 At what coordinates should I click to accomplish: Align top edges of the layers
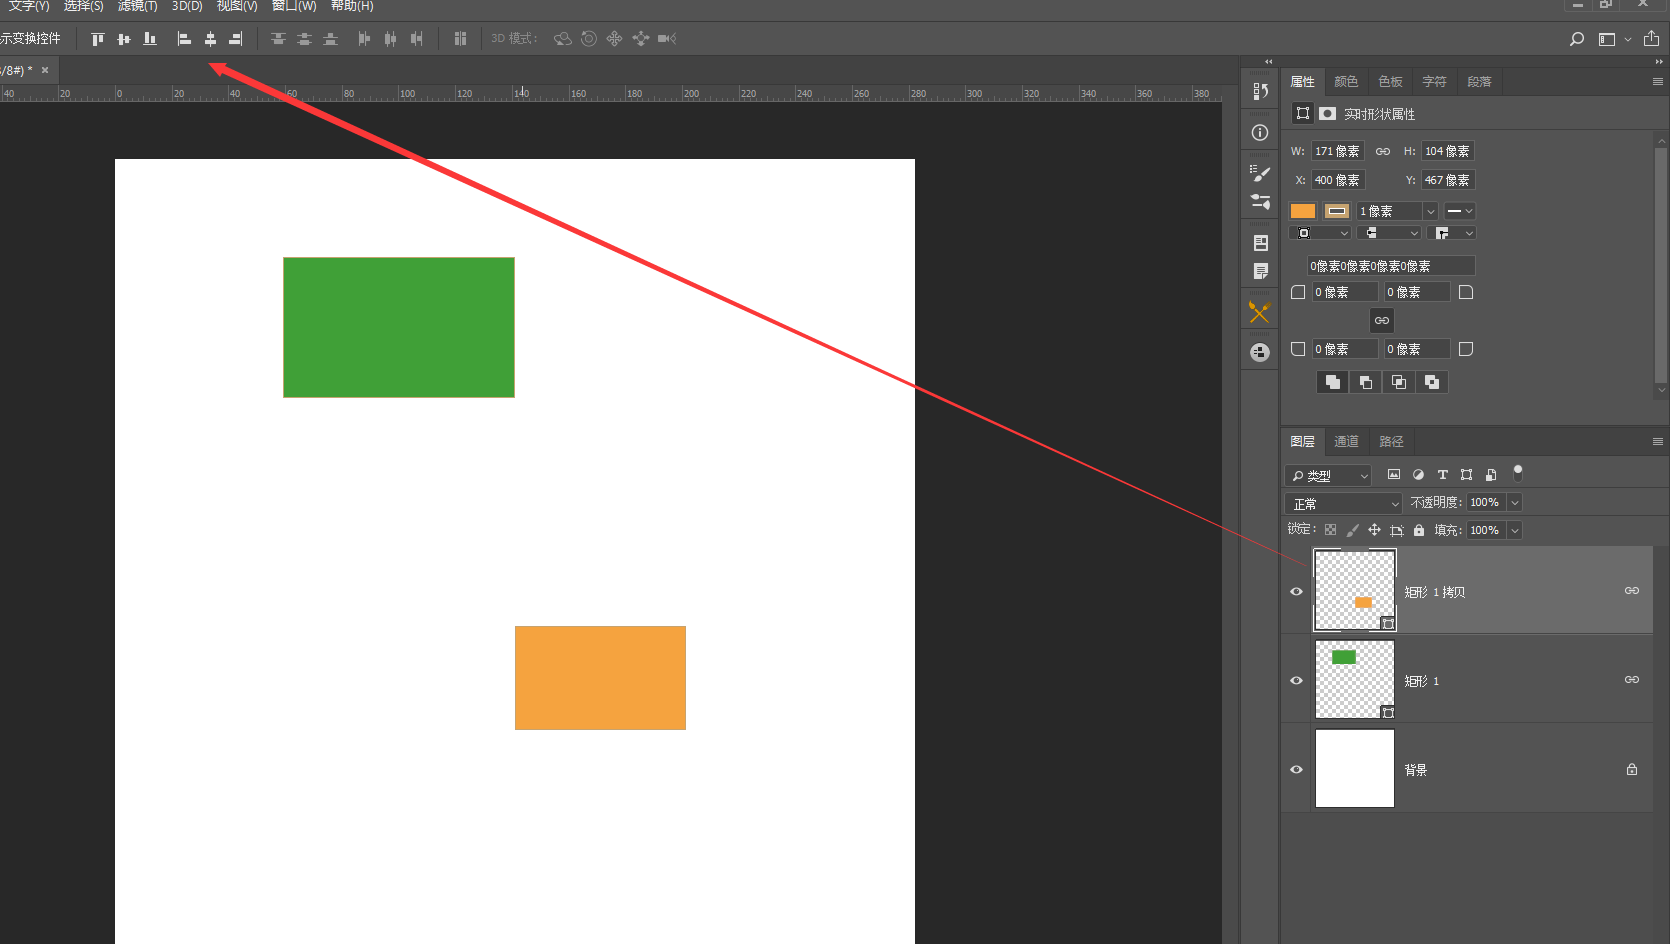click(98, 39)
